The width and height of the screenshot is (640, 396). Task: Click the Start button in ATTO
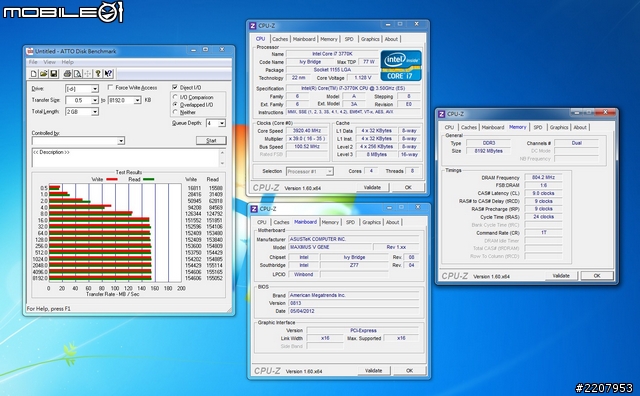(x=211, y=140)
